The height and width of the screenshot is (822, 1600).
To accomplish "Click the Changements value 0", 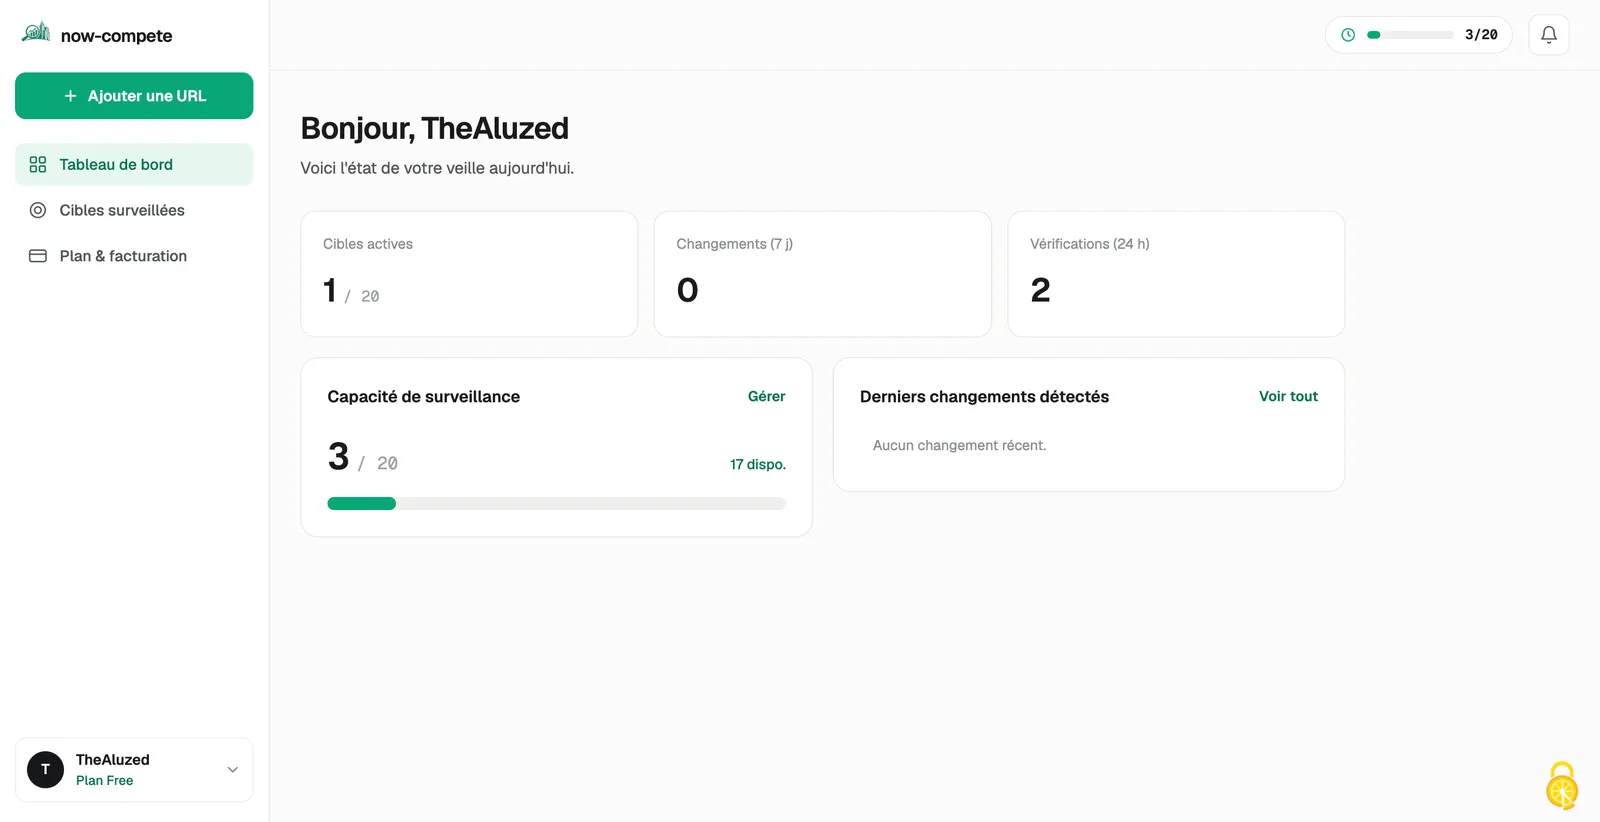I will pyautogui.click(x=687, y=290).
